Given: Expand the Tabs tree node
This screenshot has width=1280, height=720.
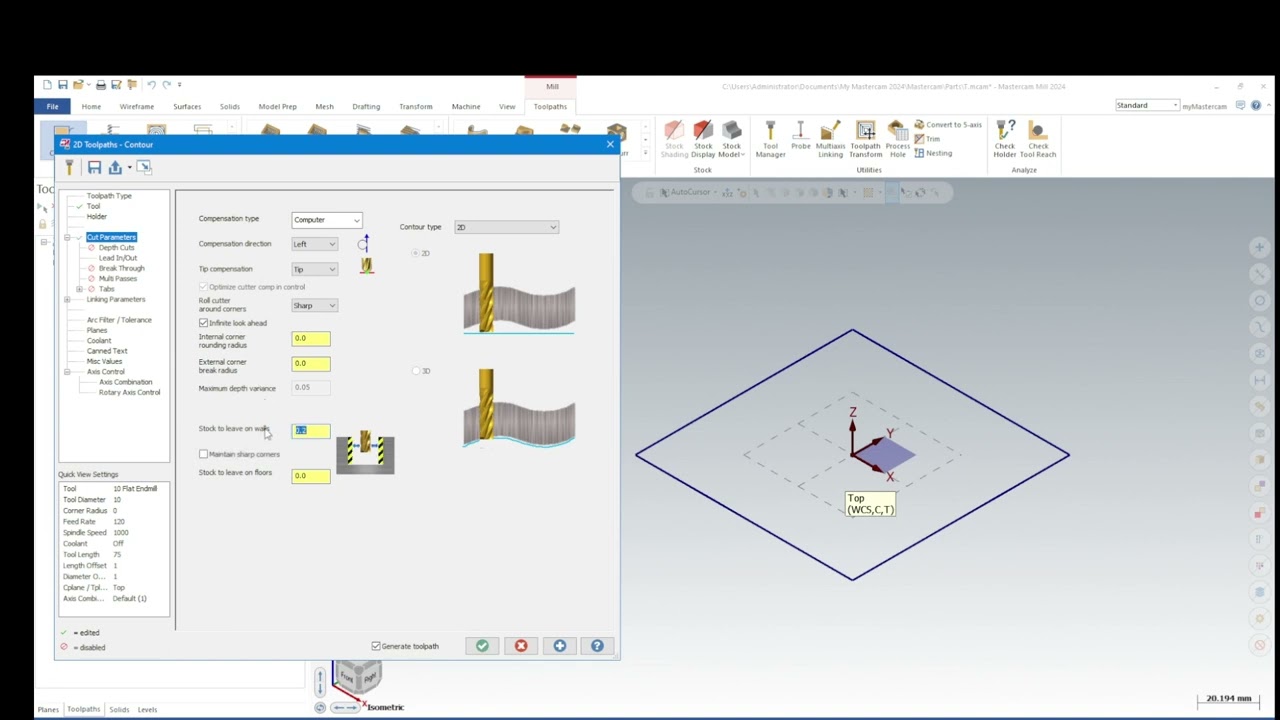Looking at the screenshot, I should pos(79,289).
